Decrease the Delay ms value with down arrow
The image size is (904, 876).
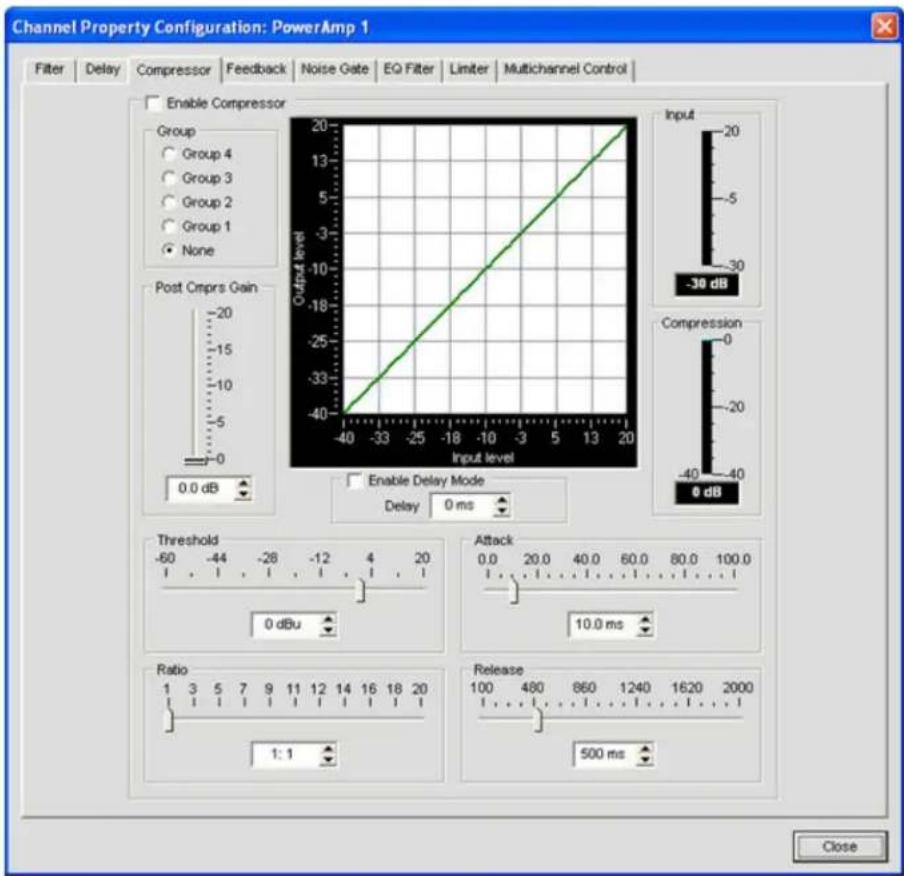tap(502, 512)
